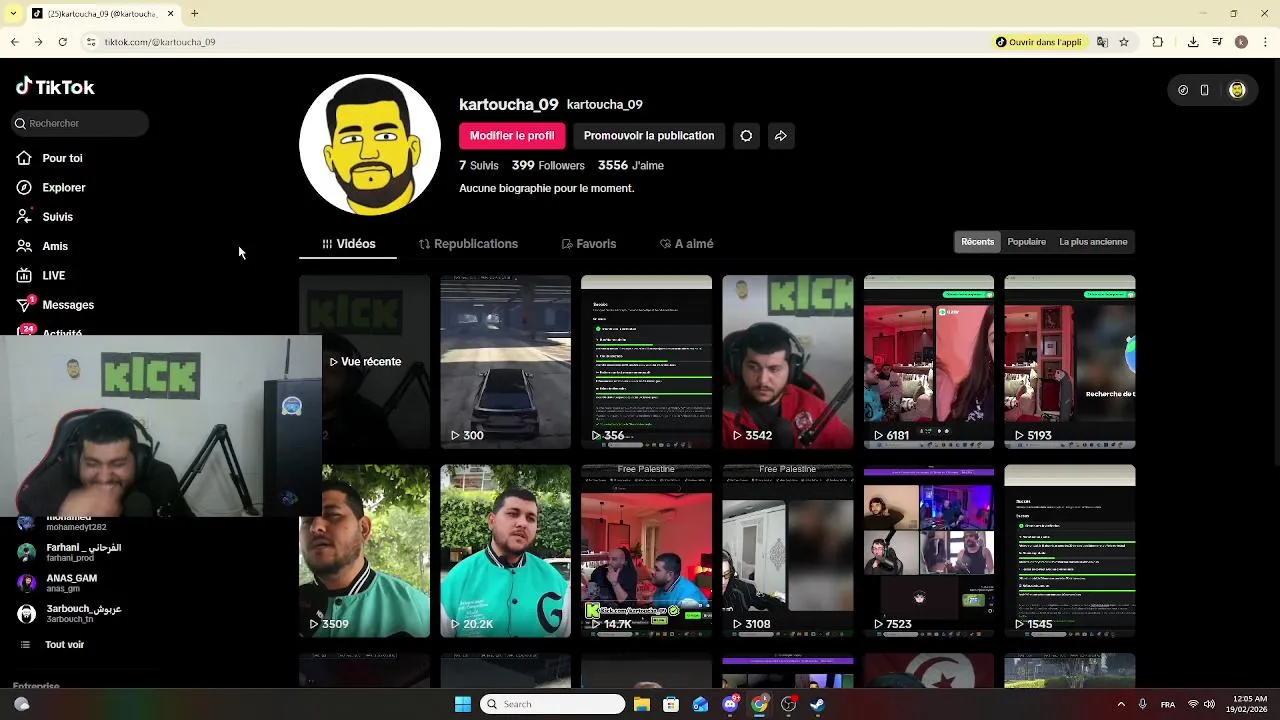Click Modifier le profil button
Viewport: 1280px width, 720px height.
[512, 136]
